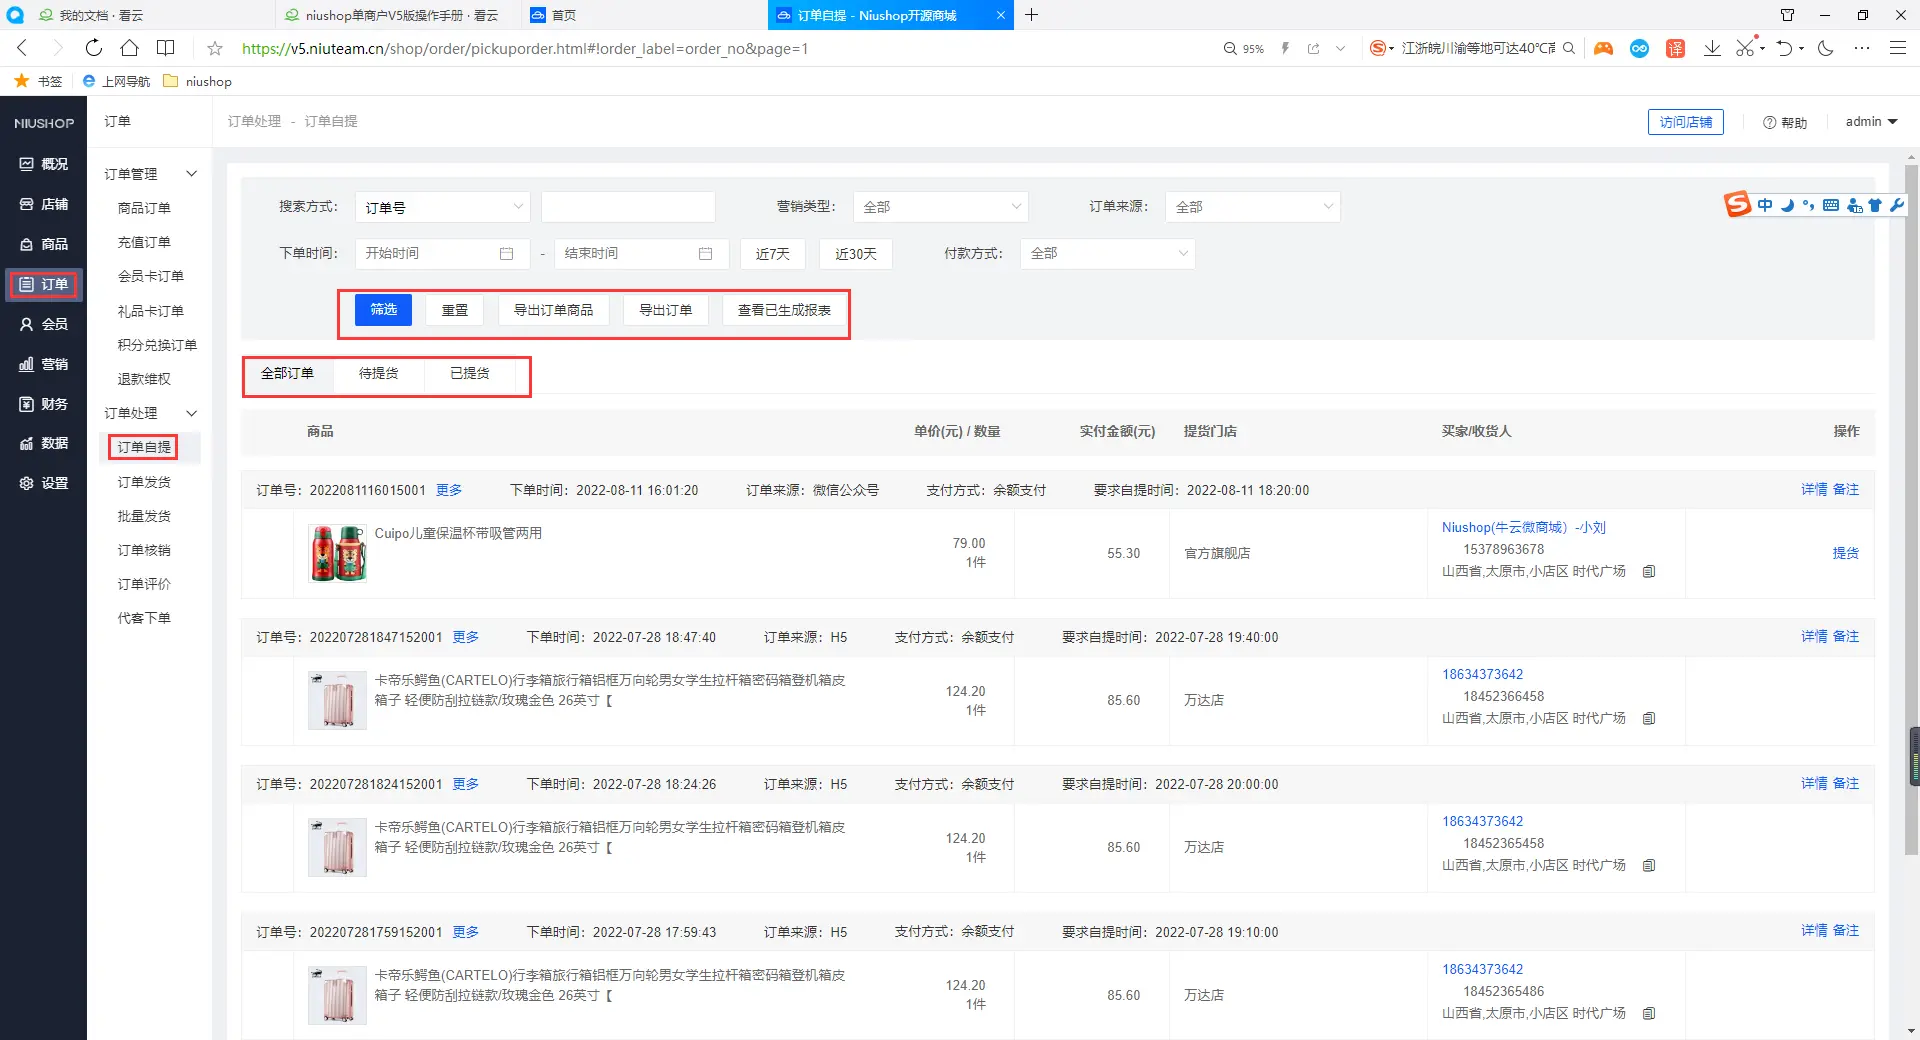This screenshot has height=1040, width=1920.
Task: Bookmark page with star icon
Action: point(215,48)
